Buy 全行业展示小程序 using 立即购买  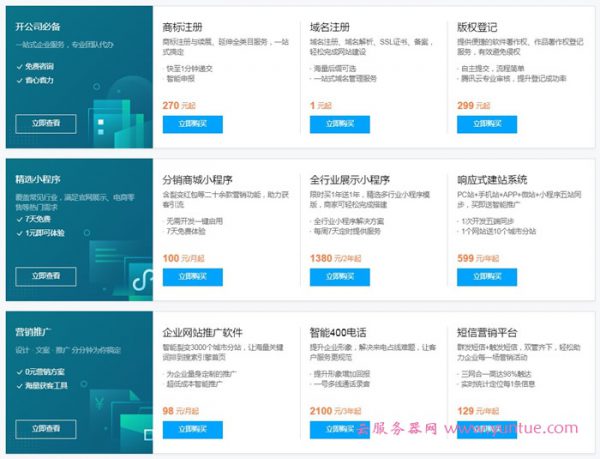click(x=339, y=277)
